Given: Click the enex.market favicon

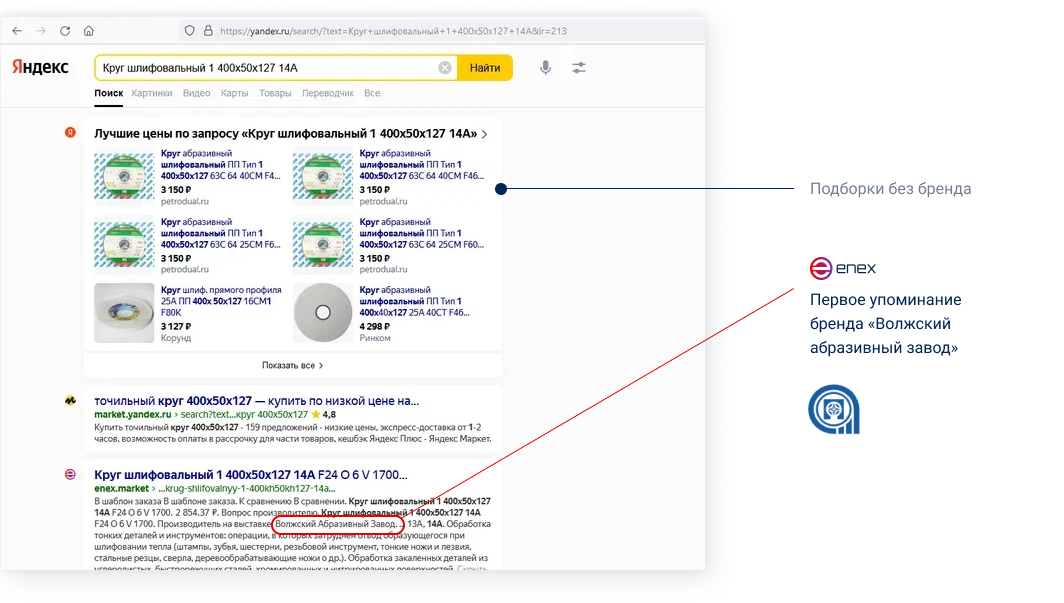Looking at the screenshot, I should pos(71,474).
